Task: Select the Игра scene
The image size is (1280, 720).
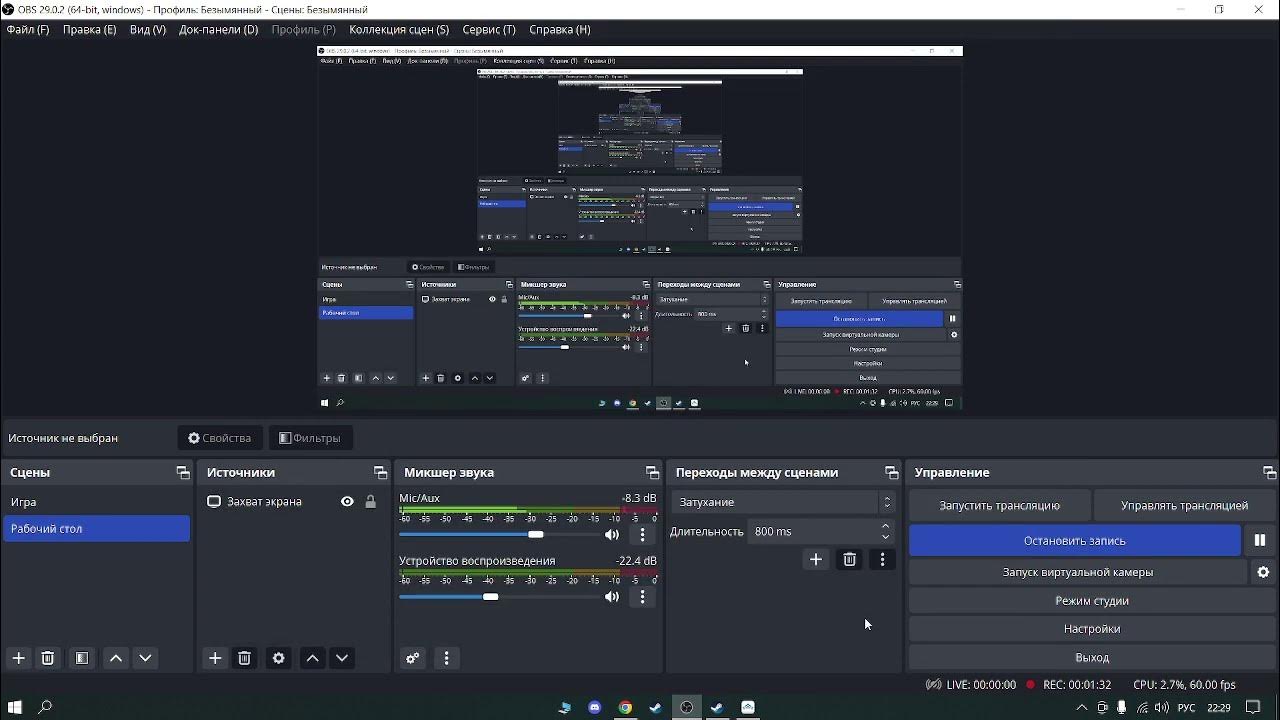Action: coord(97,502)
